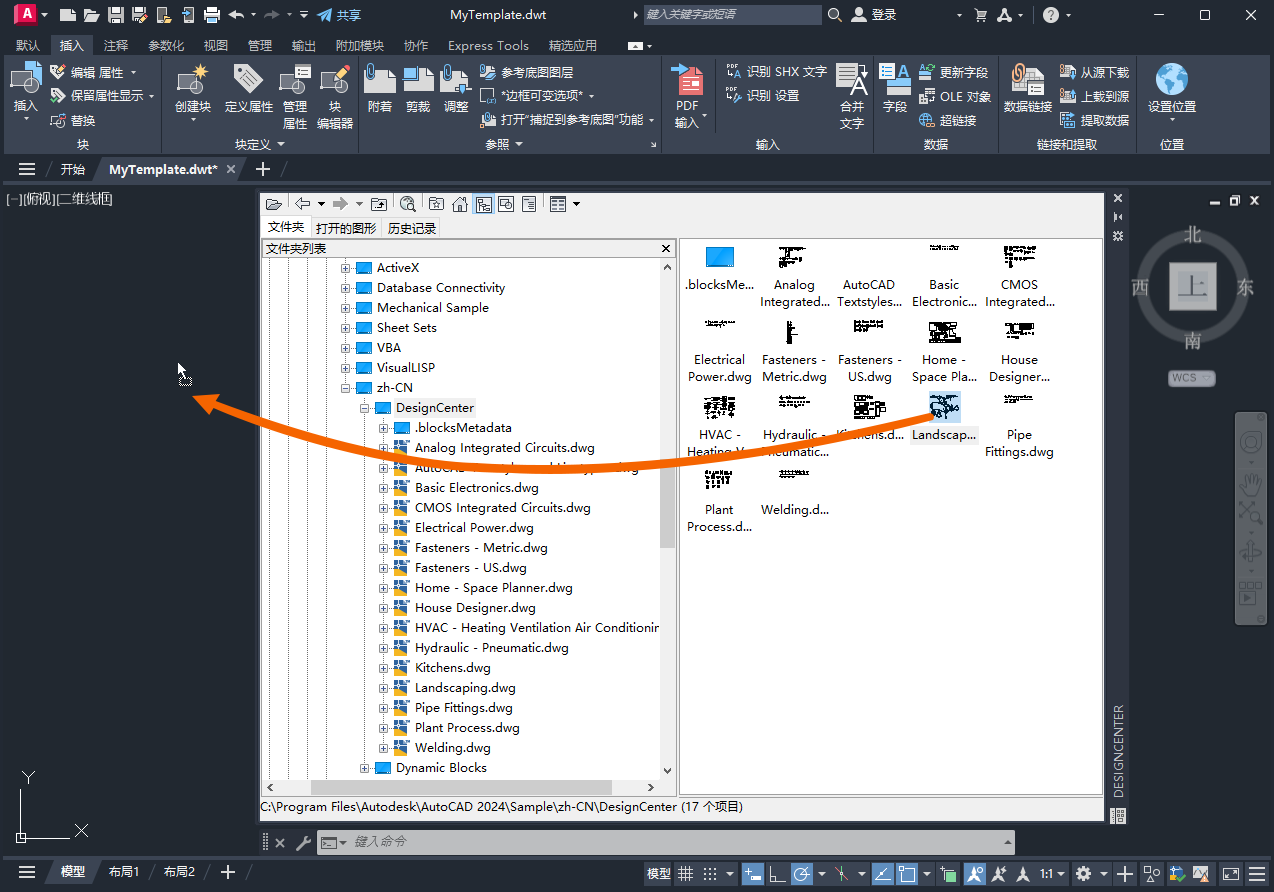The image size is (1274, 892).
Task: Click DesignCenter Up one folder button
Action: [x=379, y=204]
